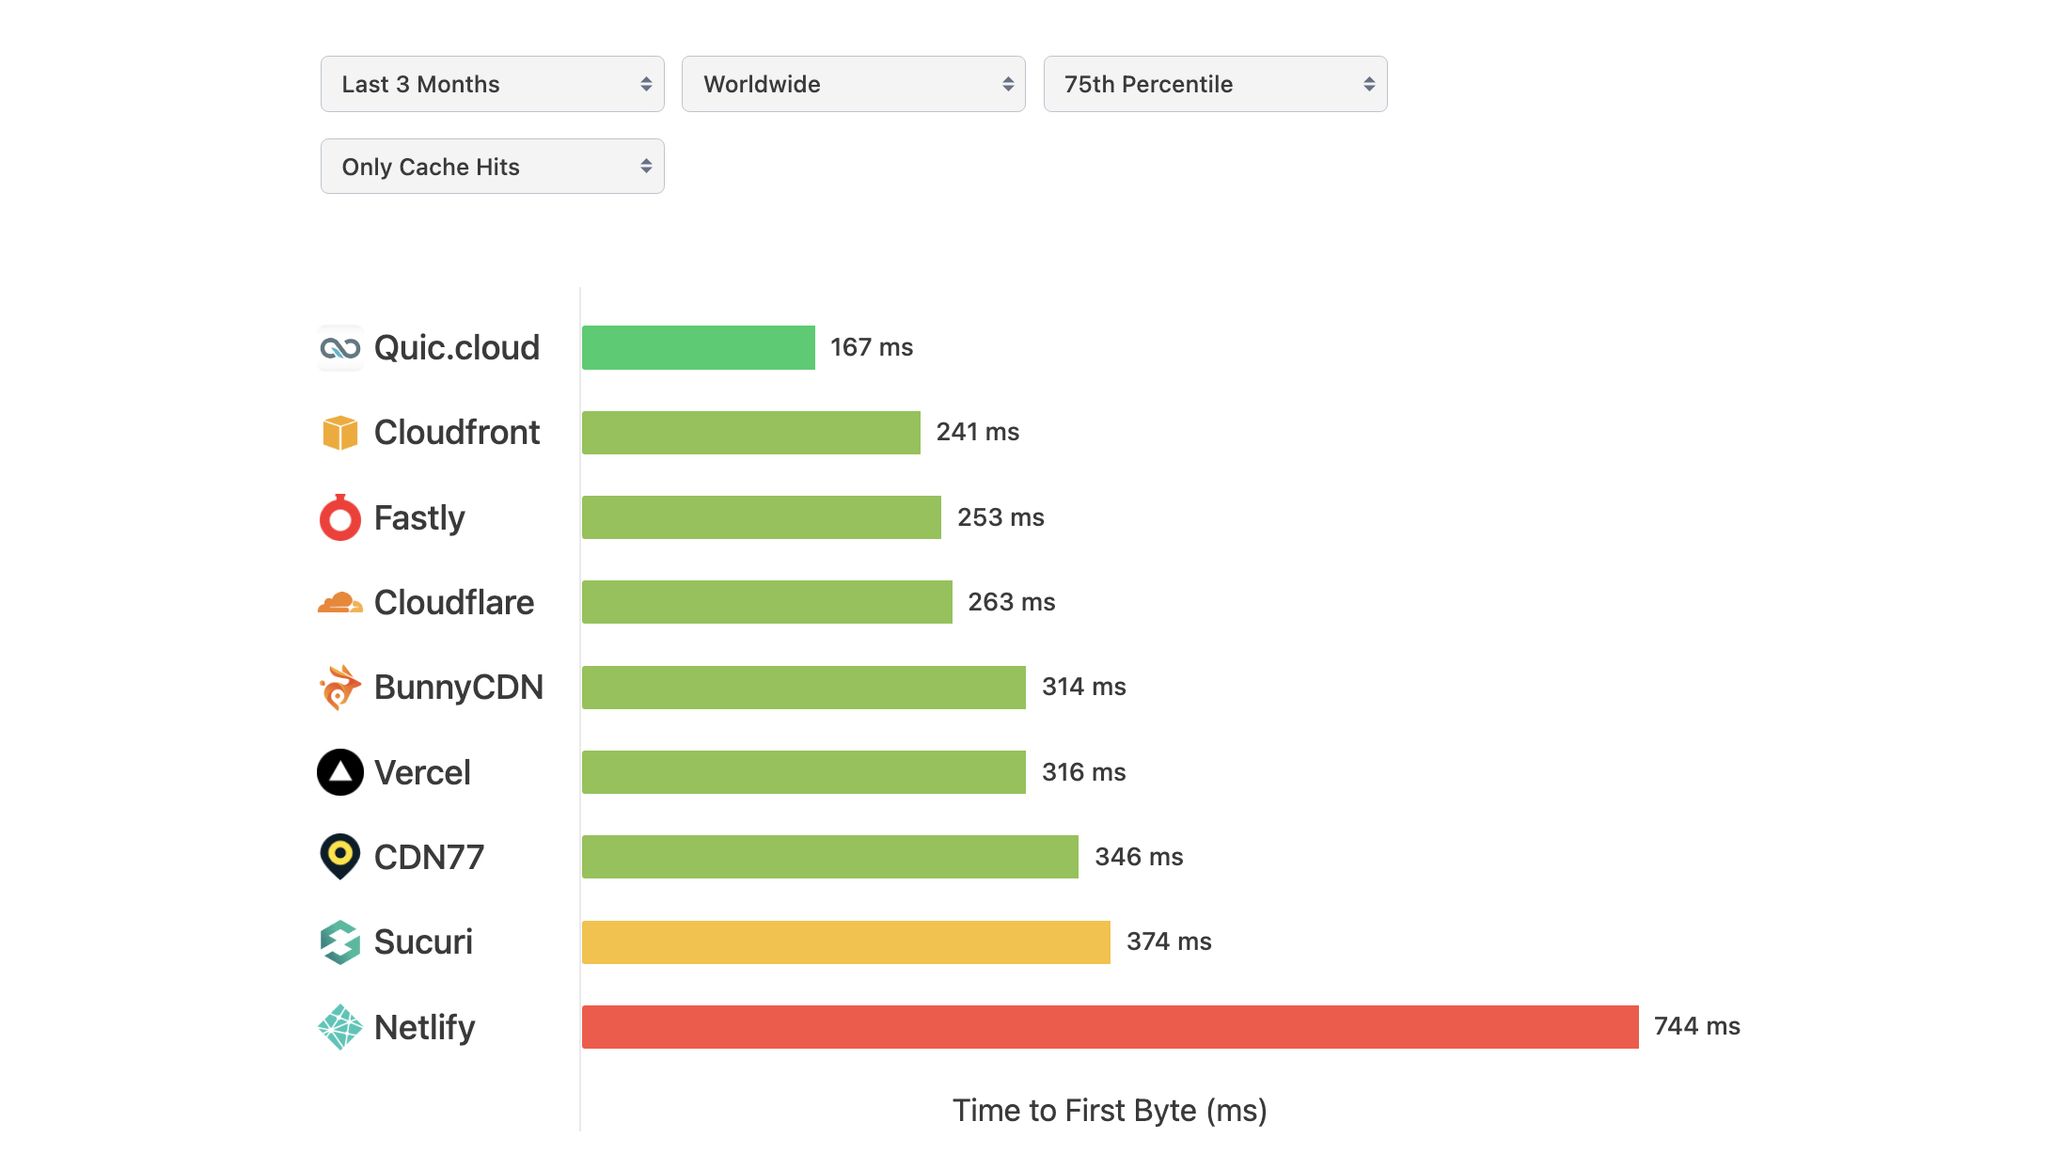Click the Quic.cloud label text
The image size is (2048, 1157).
tap(456, 347)
